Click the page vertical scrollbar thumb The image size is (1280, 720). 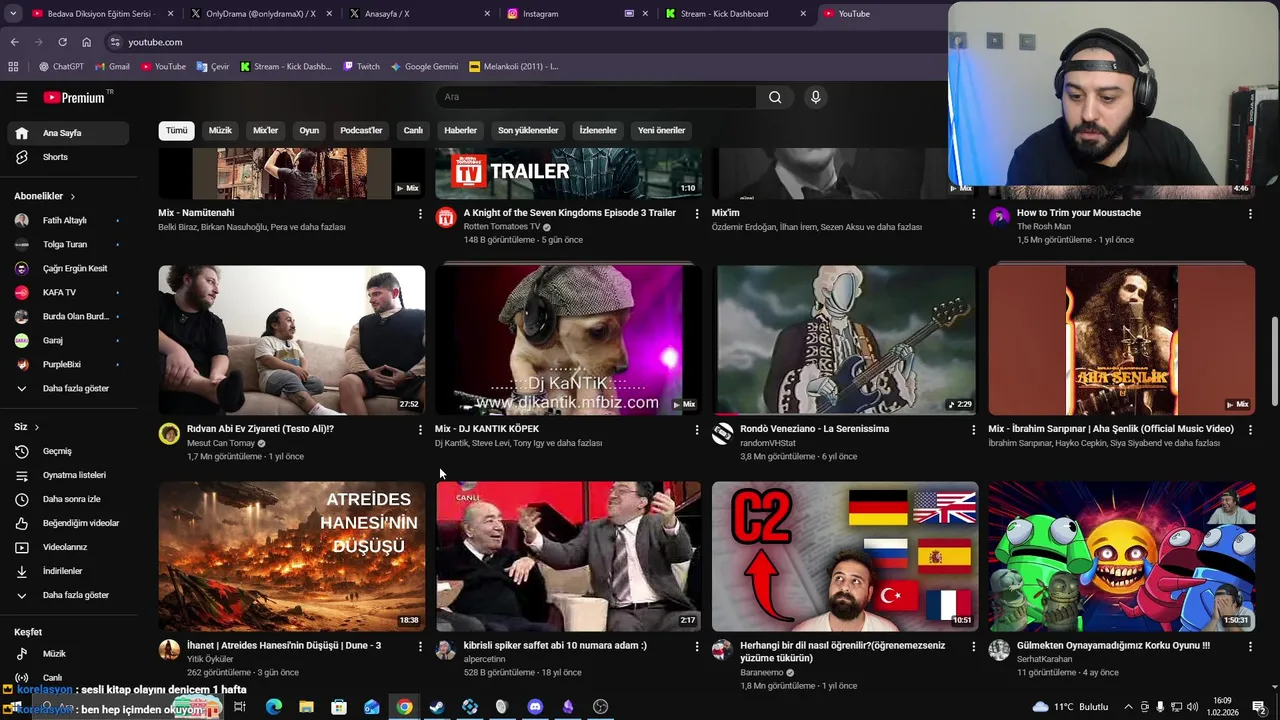pyautogui.click(x=1274, y=362)
